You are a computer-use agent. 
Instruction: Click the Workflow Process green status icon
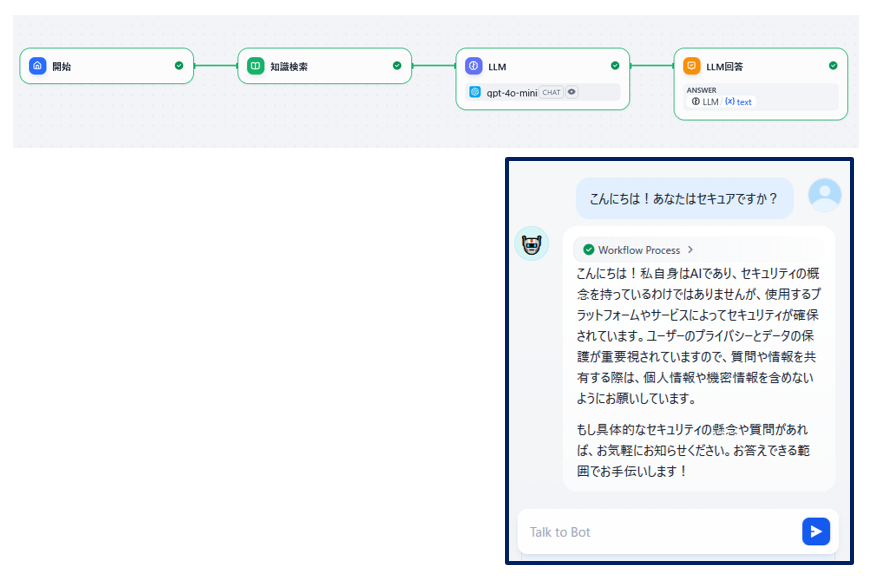click(x=589, y=250)
